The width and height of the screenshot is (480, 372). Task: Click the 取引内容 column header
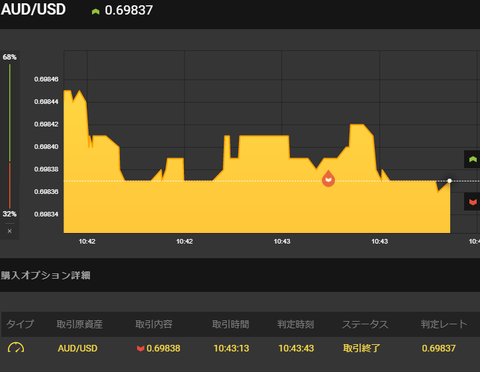point(154,324)
